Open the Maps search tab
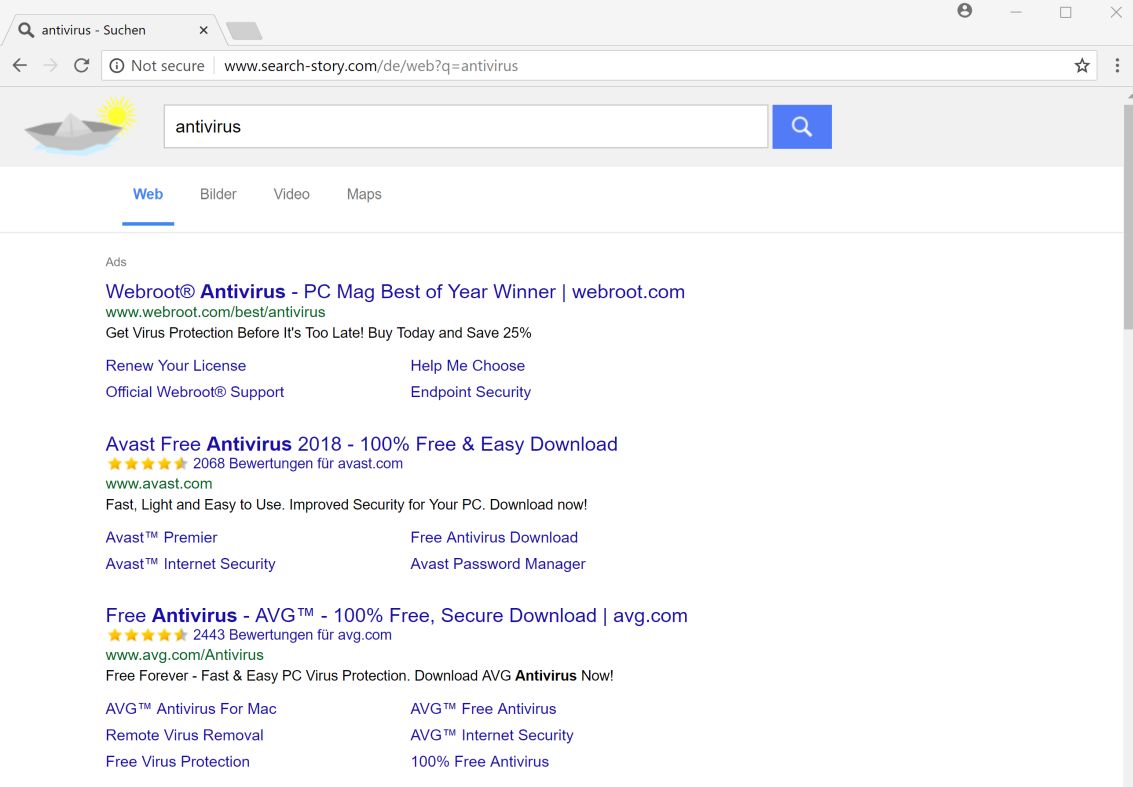 click(364, 194)
